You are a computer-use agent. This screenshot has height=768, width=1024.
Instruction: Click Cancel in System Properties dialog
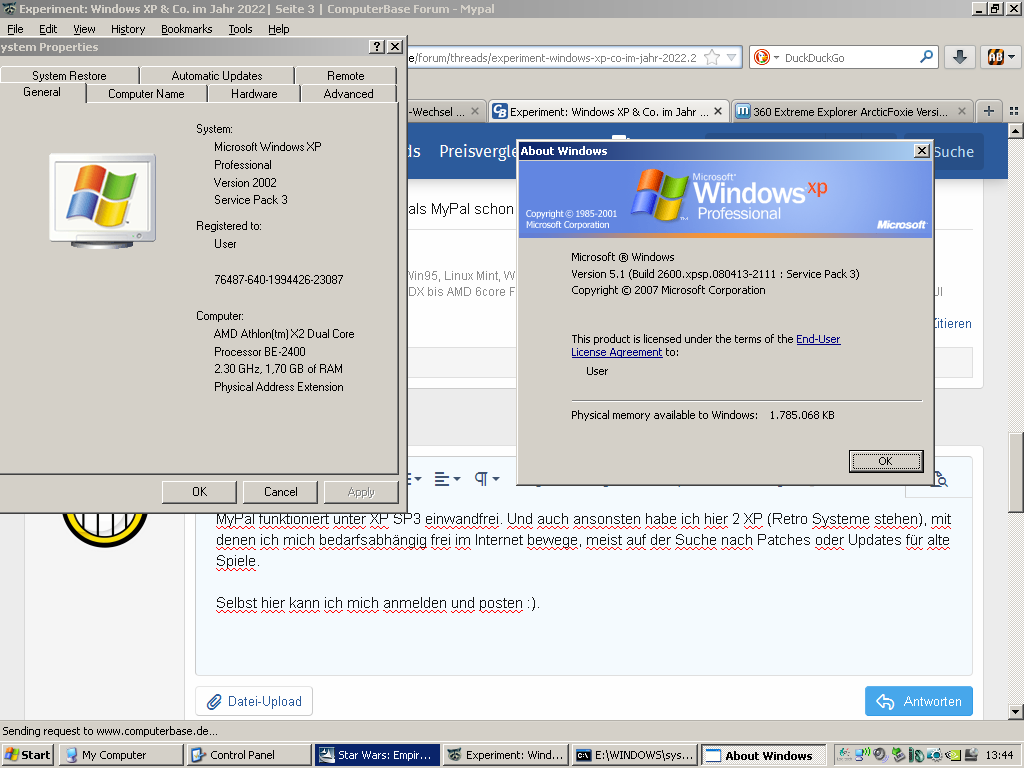point(280,492)
